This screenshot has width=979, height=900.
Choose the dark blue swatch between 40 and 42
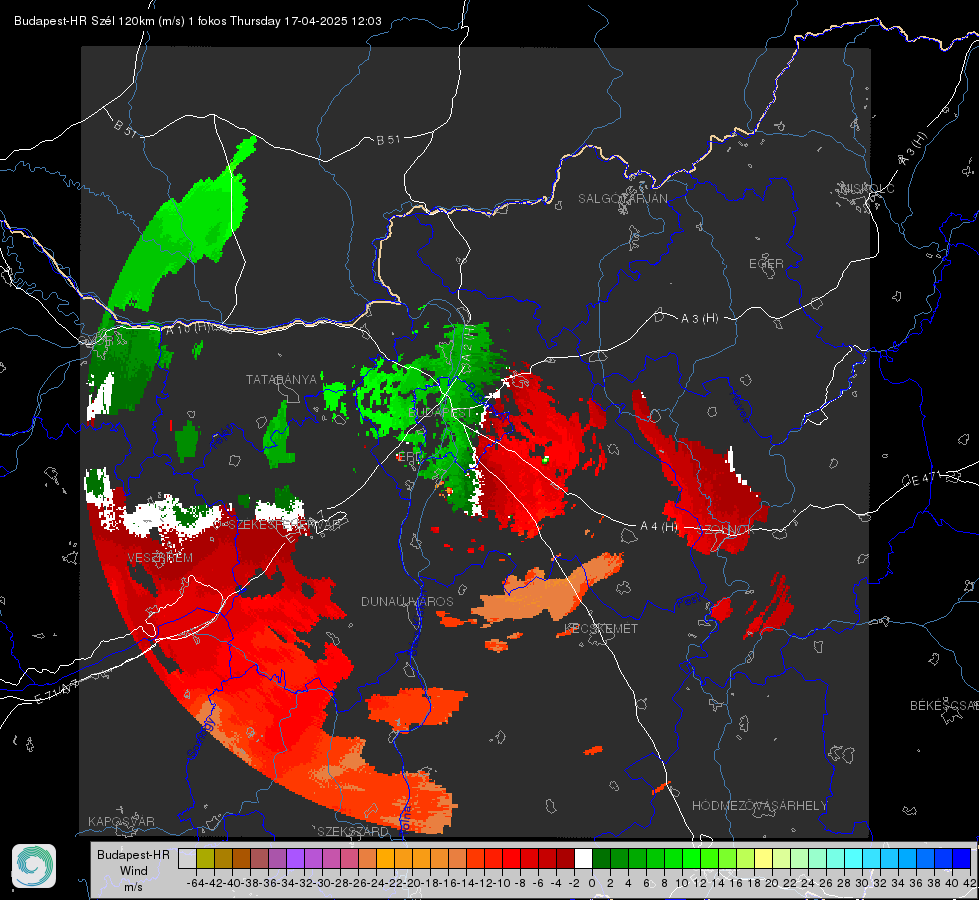click(x=961, y=858)
